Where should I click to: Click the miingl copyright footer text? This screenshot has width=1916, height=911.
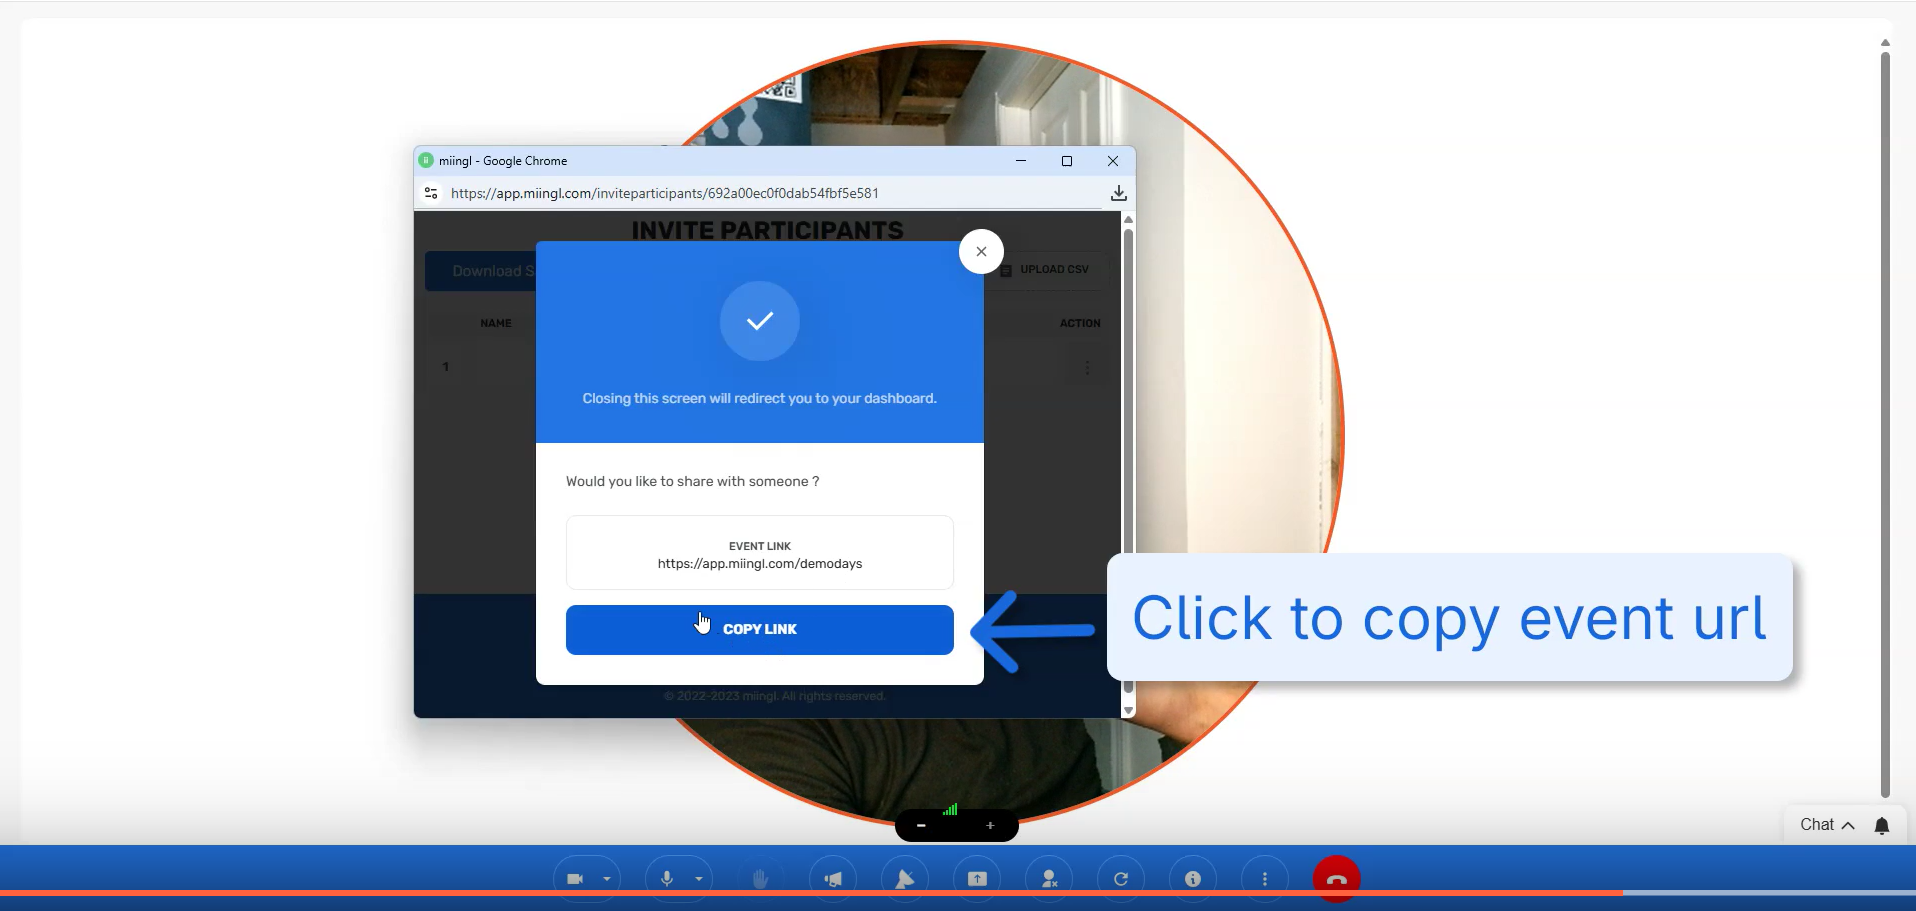(x=775, y=696)
